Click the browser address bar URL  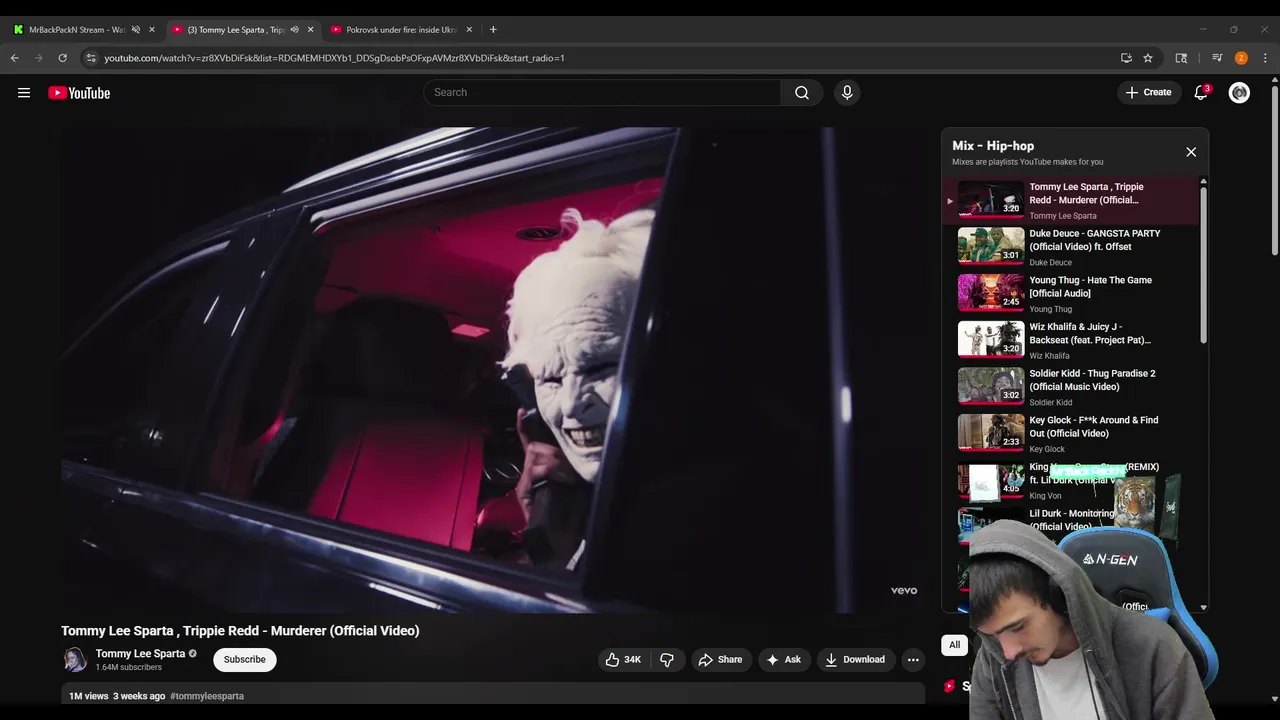click(334, 58)
